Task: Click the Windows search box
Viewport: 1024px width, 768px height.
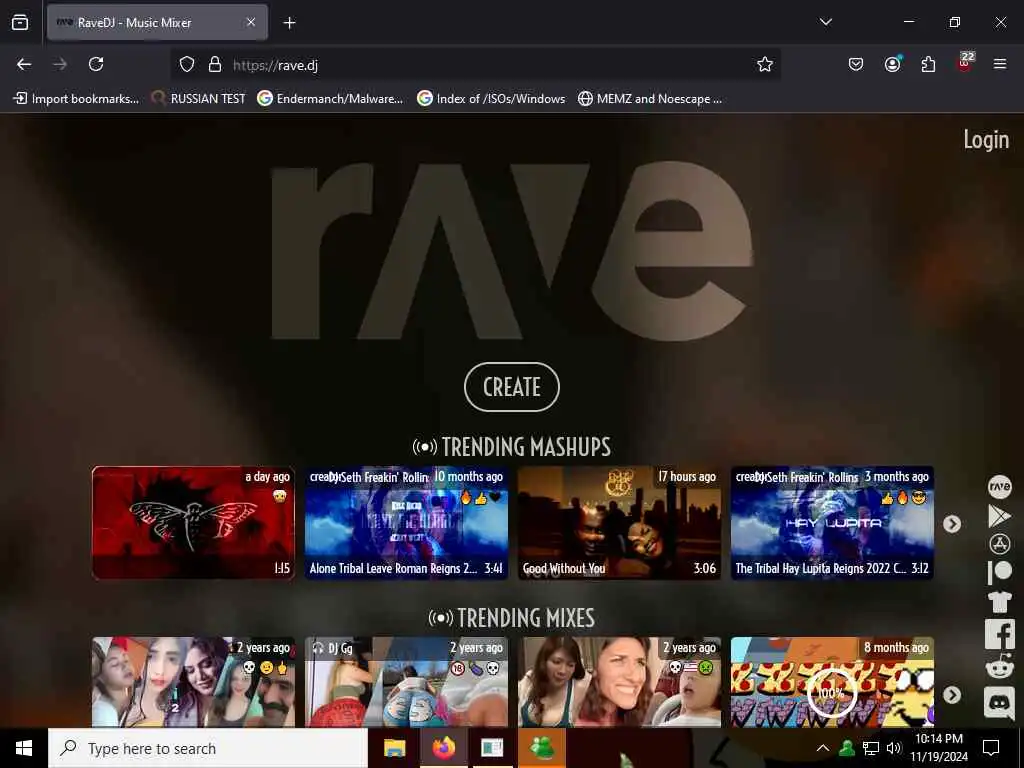Action: click(208, 748)
